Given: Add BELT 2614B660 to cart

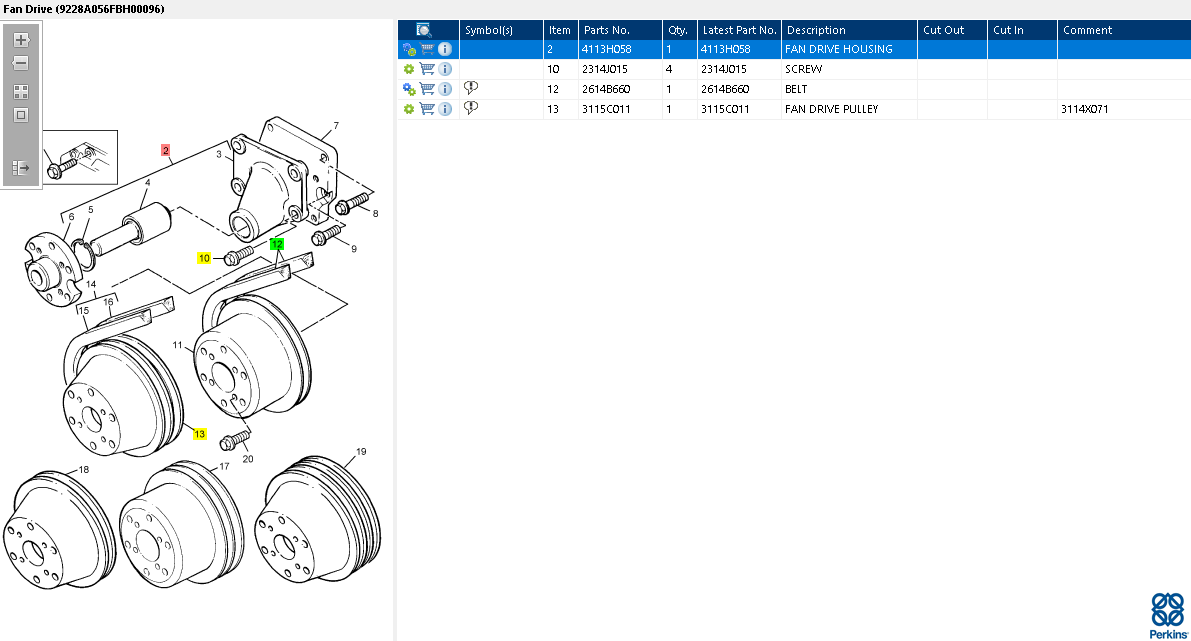Looking at the screenshot, I should (x=427, y=89).
